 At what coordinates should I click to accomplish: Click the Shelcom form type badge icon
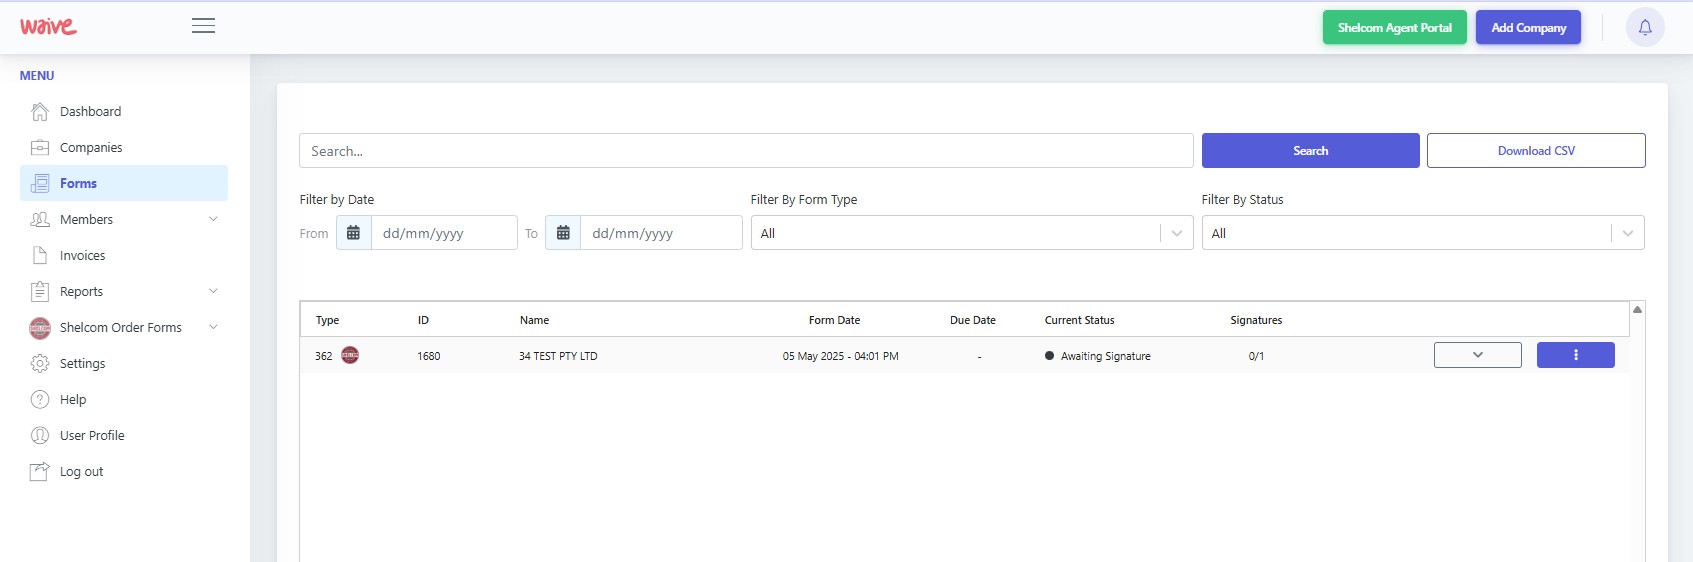point(350,355)
